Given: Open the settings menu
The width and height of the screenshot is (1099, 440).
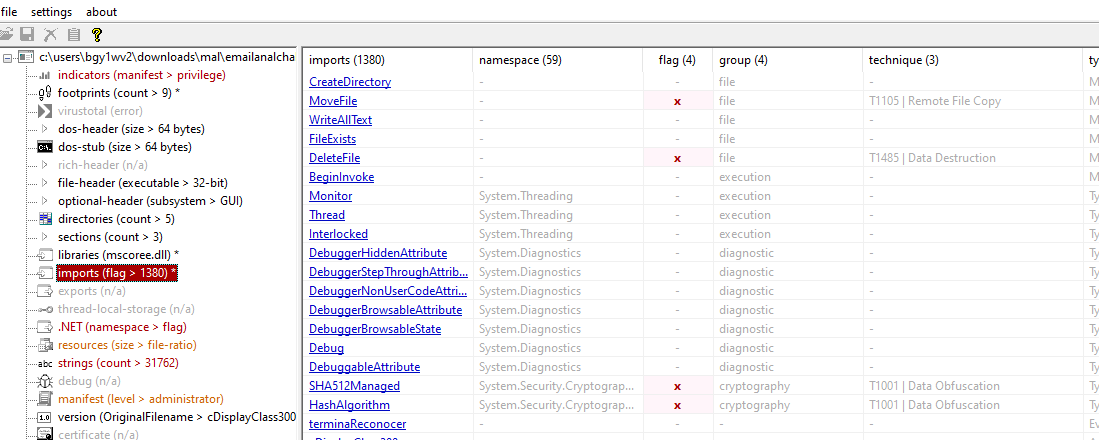Looking at the screenshot, I should coord(51,12).
